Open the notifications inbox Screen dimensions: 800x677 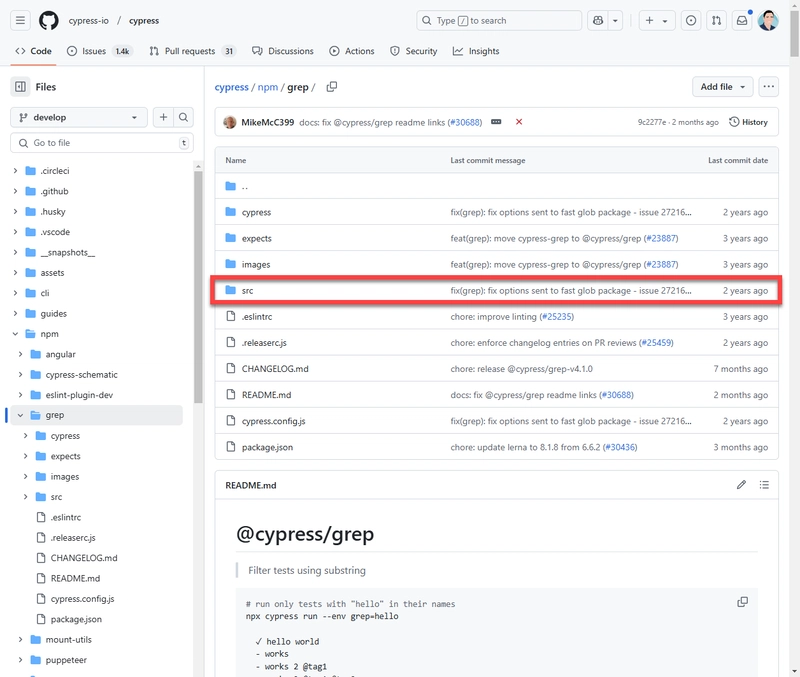742,20
